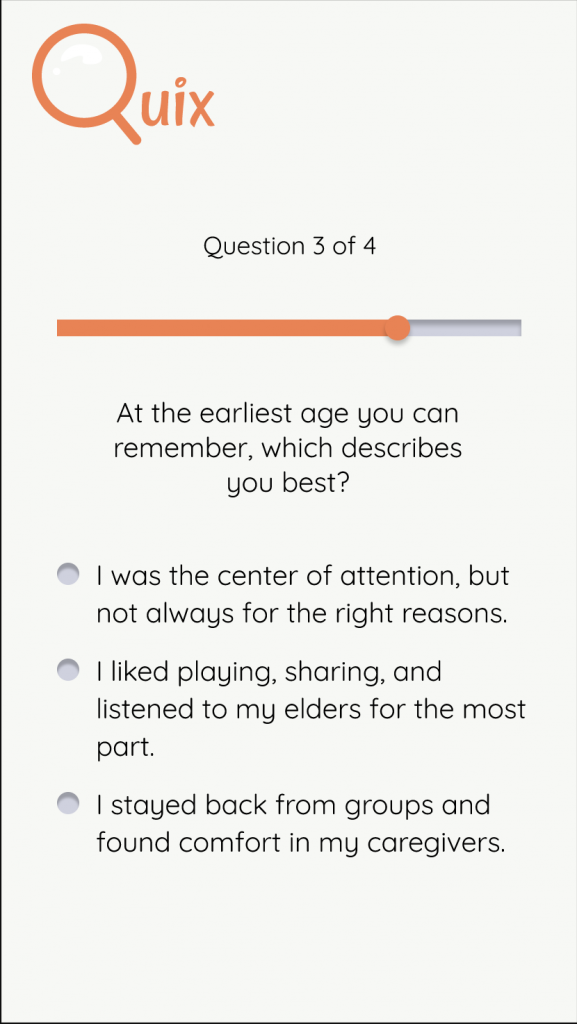The height and width of the screenshot is (1024, 577).
Task: Click the "remember, which describes" question line
Action: click(x=288, y=449)
